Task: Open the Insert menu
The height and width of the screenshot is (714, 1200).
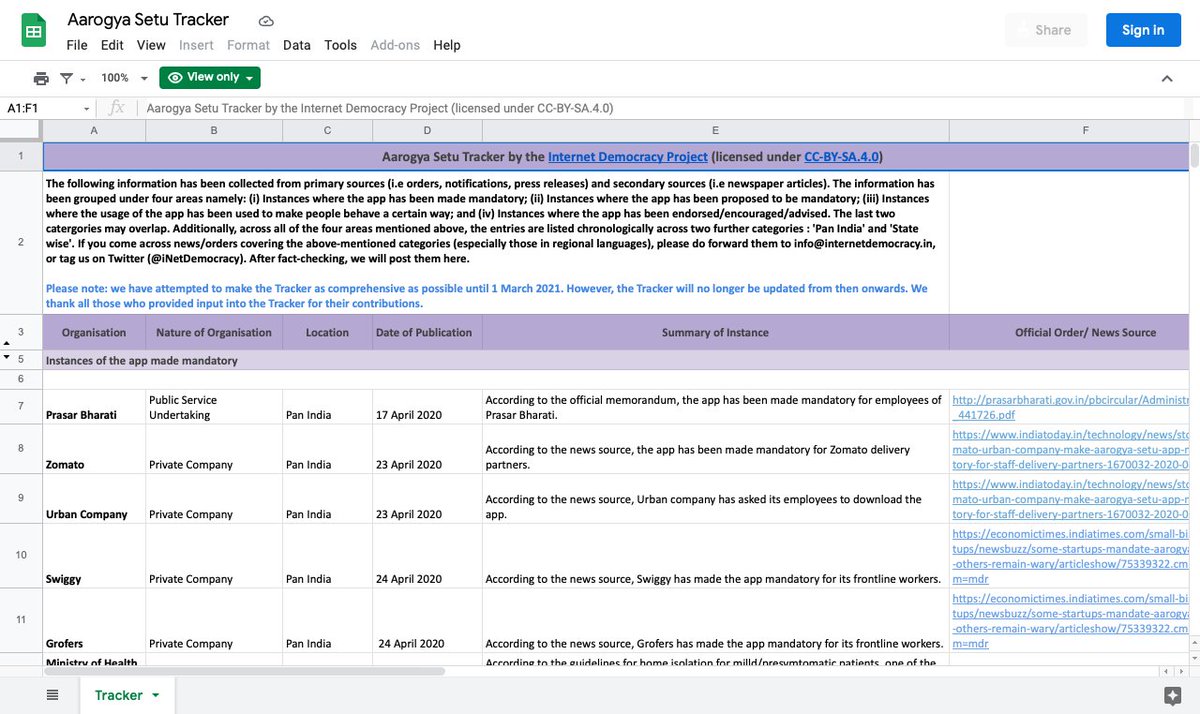Action: point(196,45)
